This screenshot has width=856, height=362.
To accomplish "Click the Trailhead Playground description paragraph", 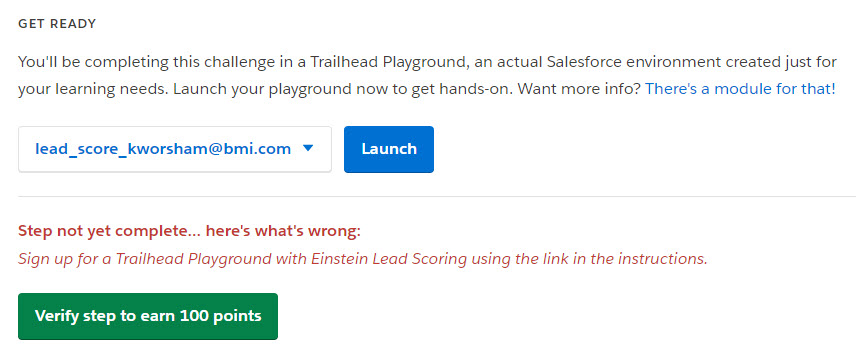I will 427,75.
